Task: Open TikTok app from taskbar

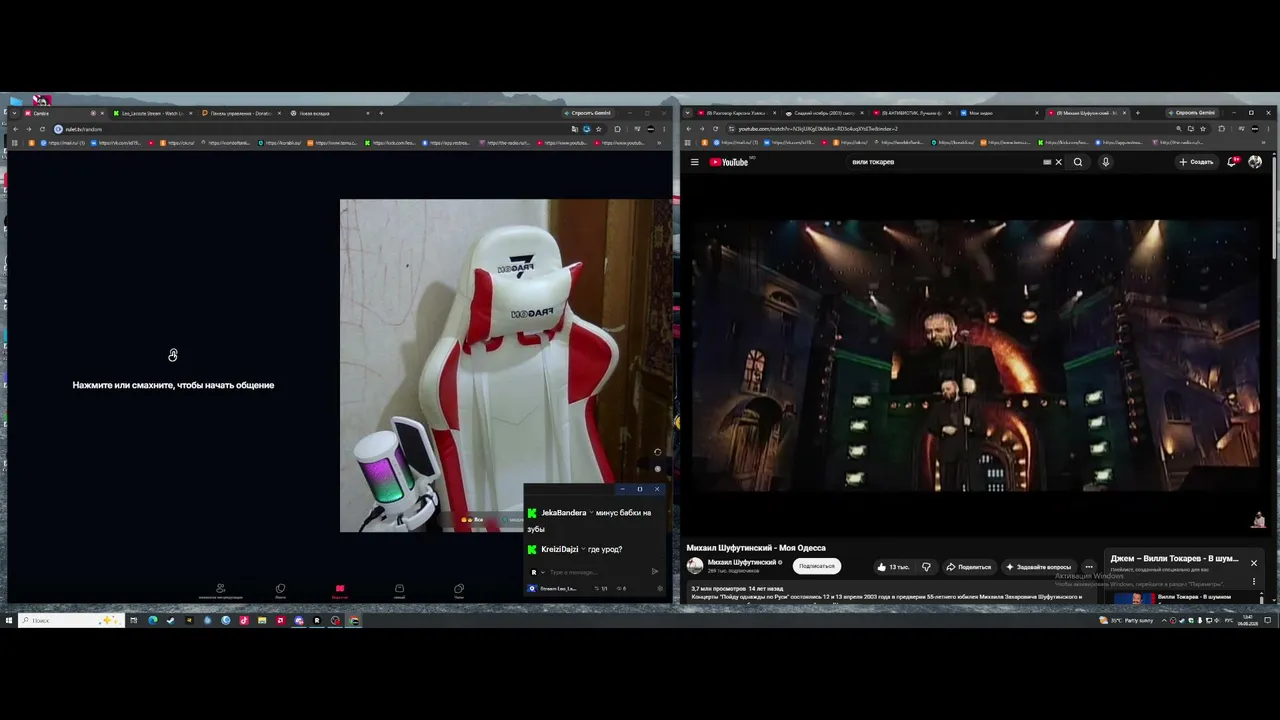Action: (x=243, y=620)
